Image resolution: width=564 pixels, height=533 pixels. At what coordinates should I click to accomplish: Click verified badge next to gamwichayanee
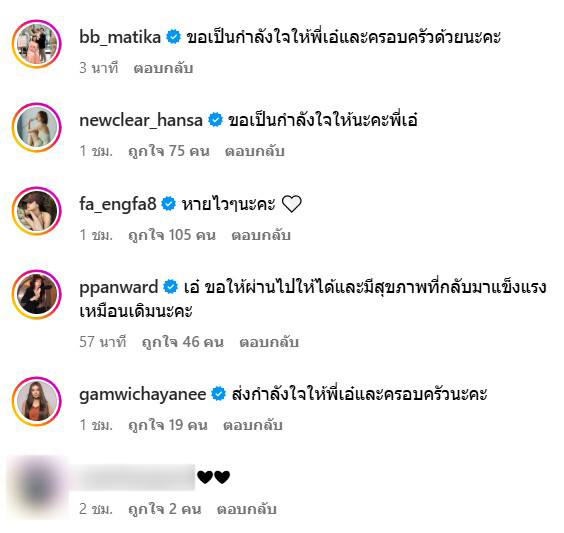click(x=218, y=394)
